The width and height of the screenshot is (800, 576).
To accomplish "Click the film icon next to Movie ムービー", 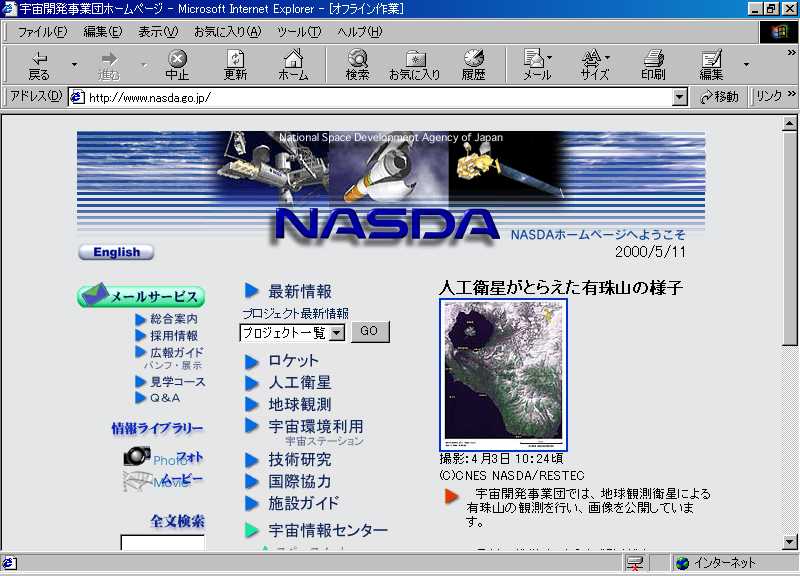I will click(137, 480).
